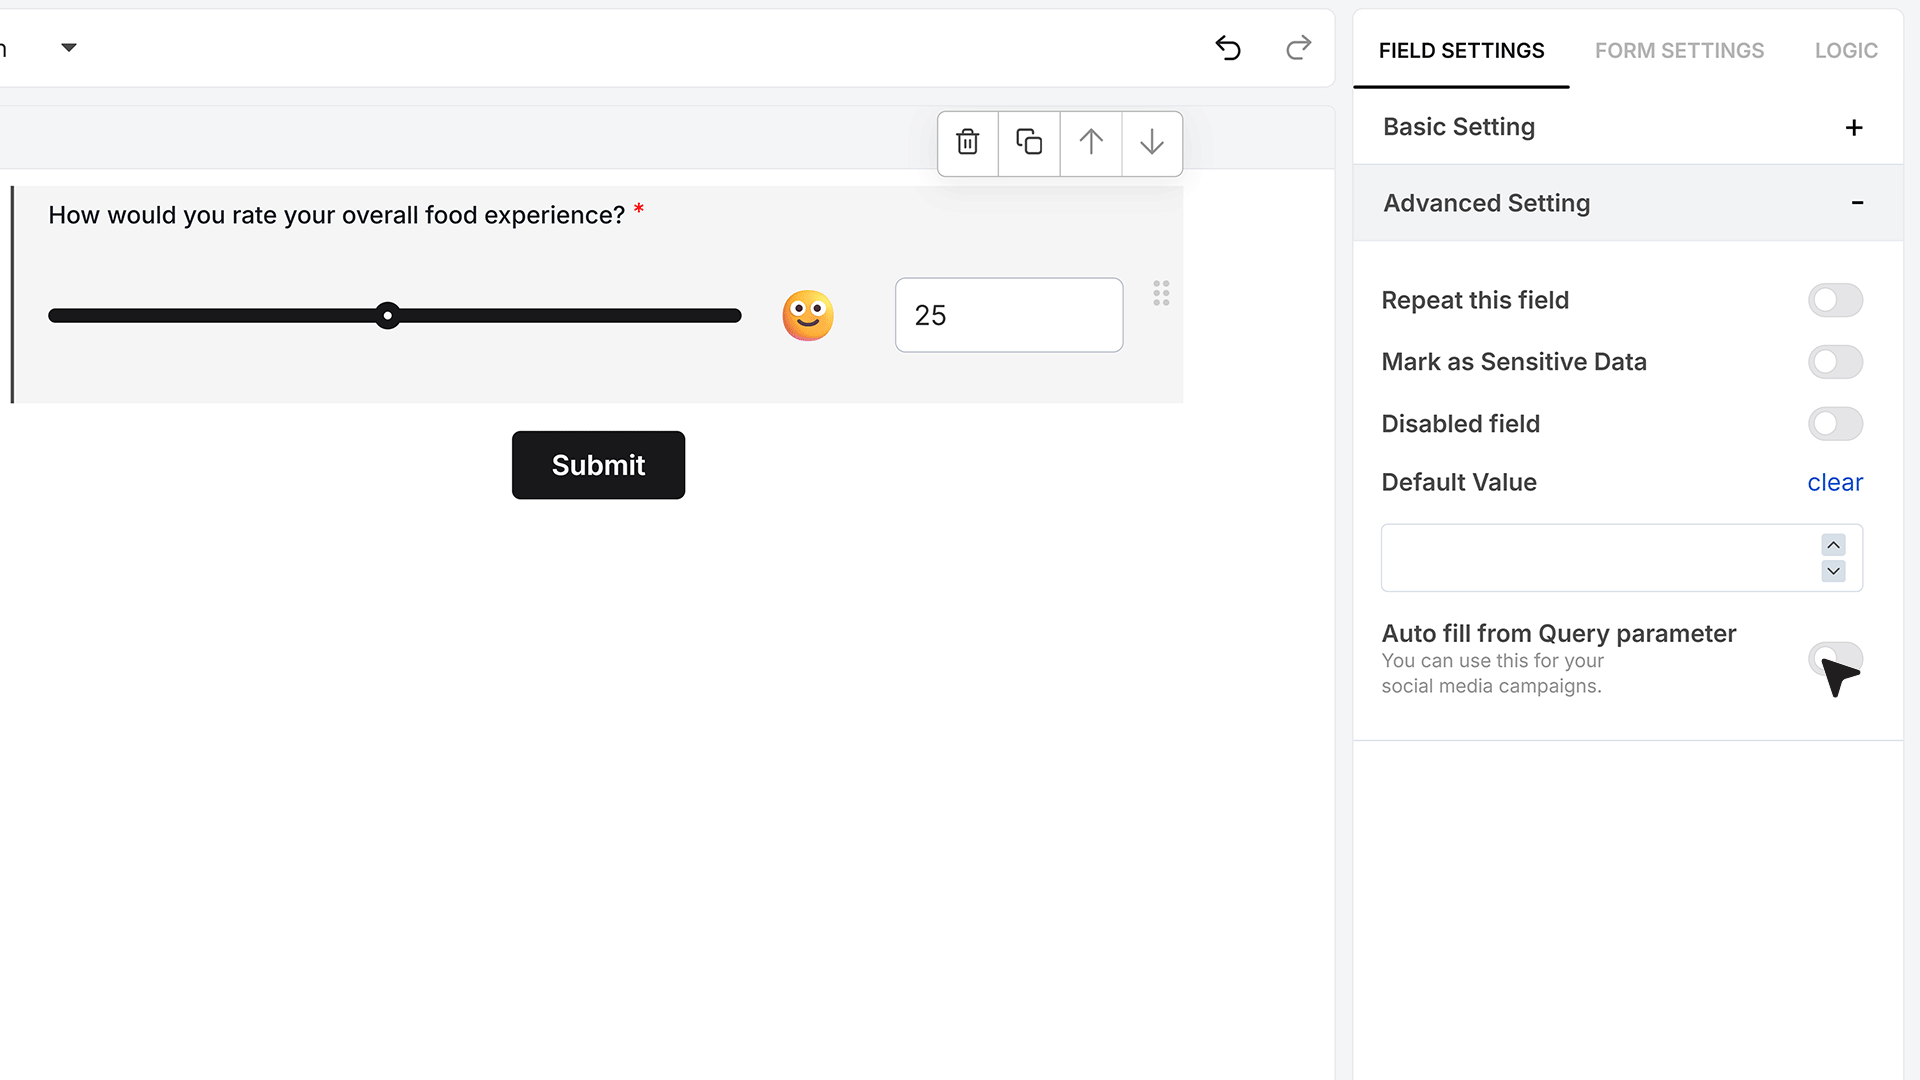The image size is (1920, 1080).
Task: Click the food experience rating slider handle
Action: pos(387,316)
